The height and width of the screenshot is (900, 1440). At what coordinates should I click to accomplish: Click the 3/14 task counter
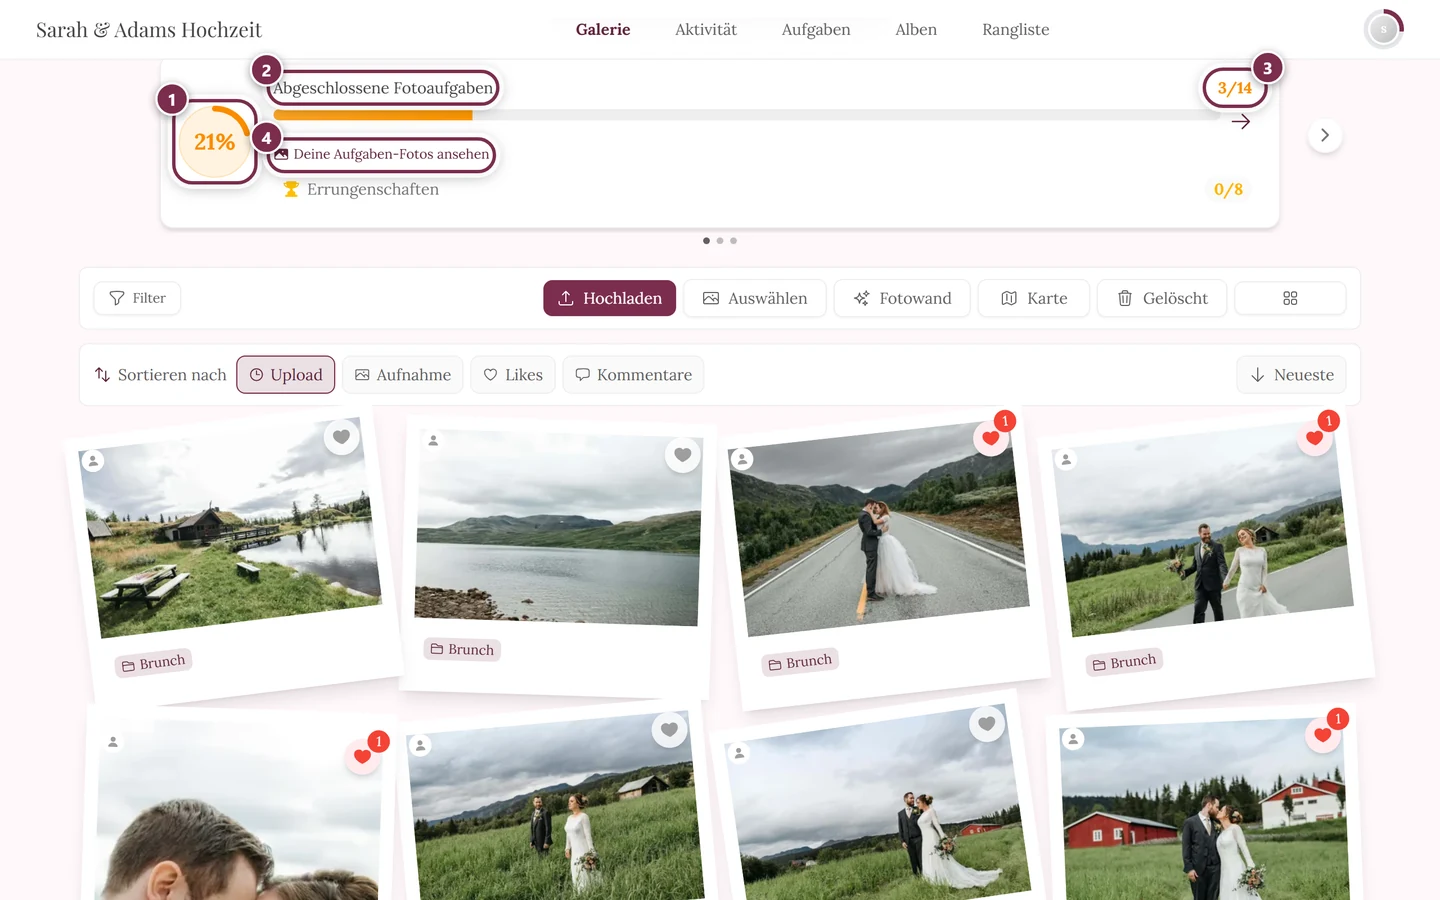[1235, 88]
